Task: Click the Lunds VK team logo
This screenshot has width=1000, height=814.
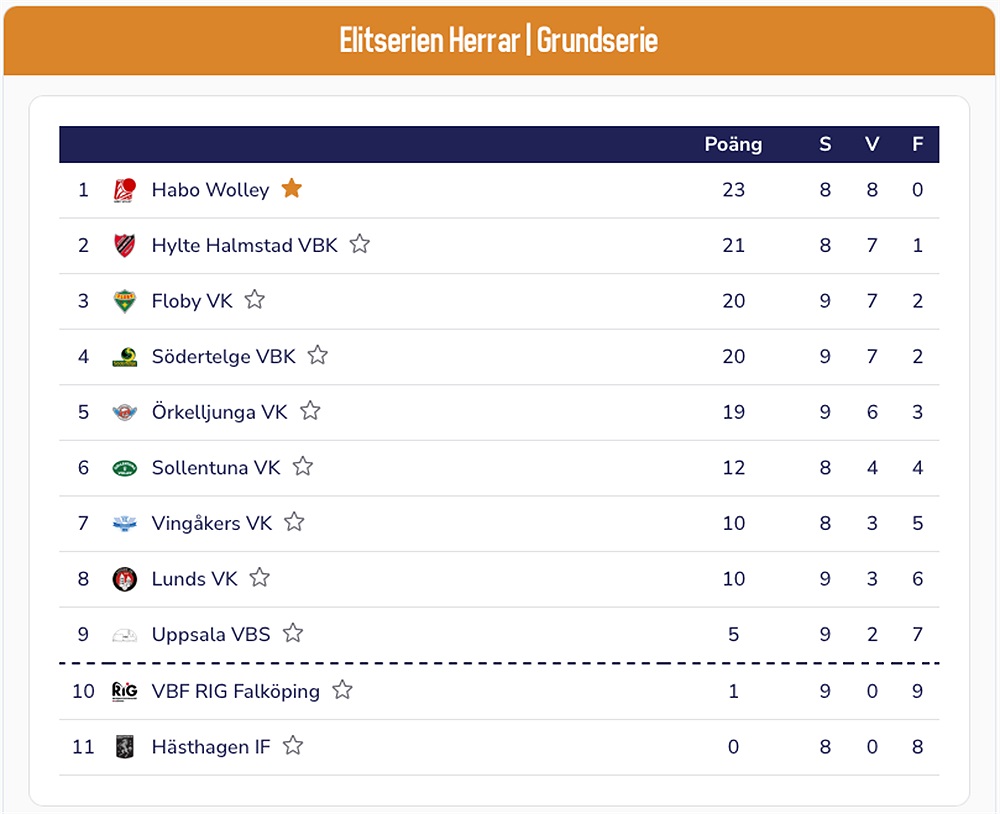Action: 124,579
